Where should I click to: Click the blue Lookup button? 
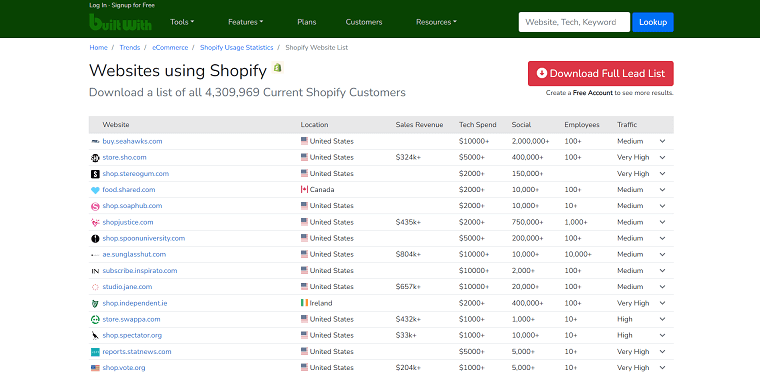(653, 22)
